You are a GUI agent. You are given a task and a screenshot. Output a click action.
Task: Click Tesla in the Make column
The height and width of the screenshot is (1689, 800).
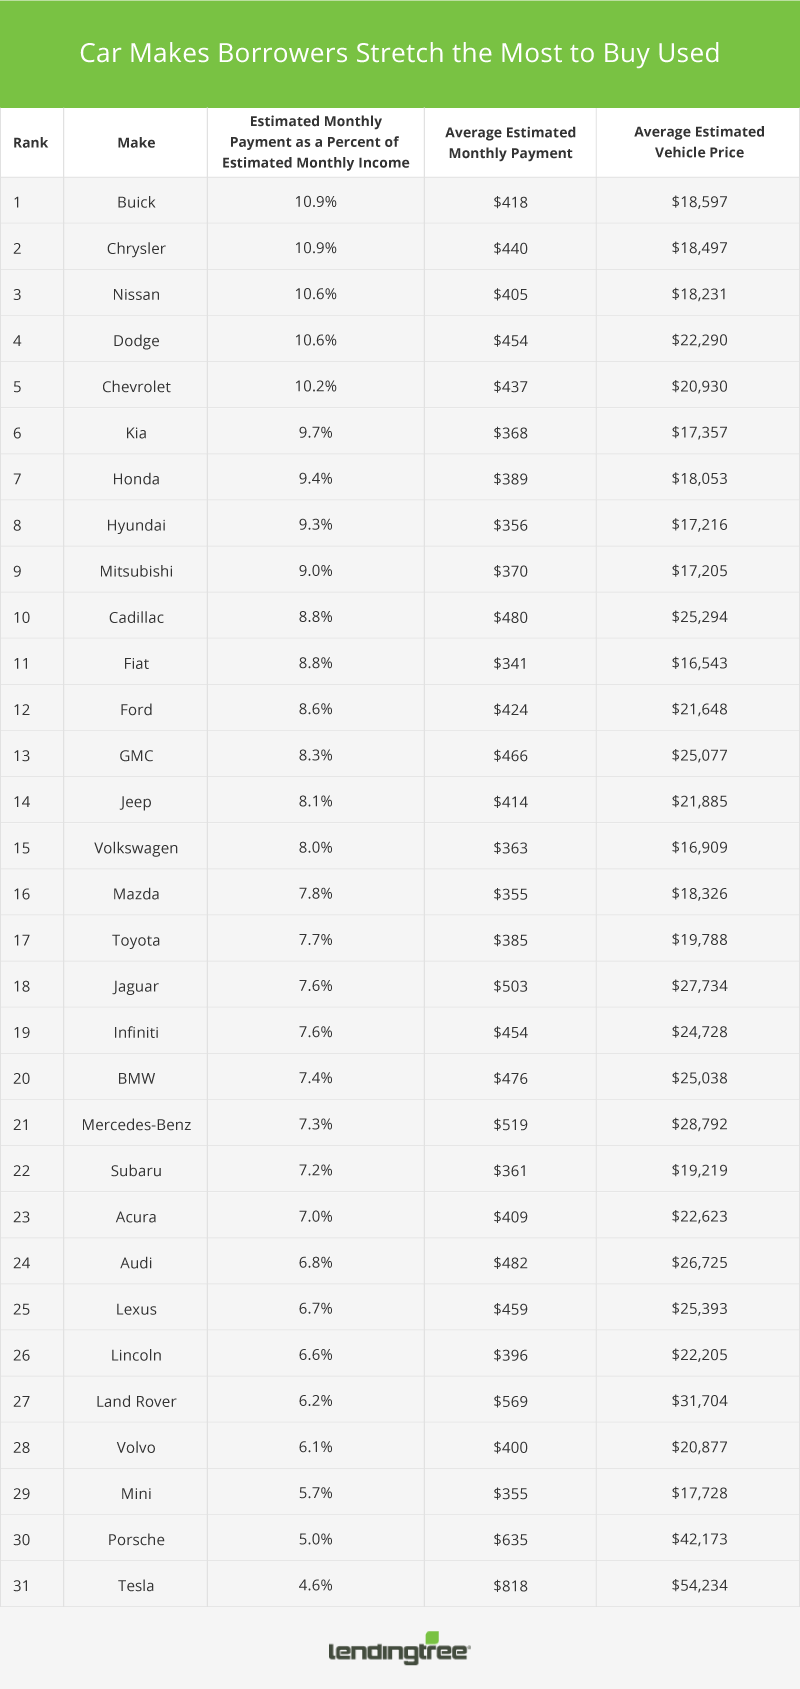pos(136,1585)
